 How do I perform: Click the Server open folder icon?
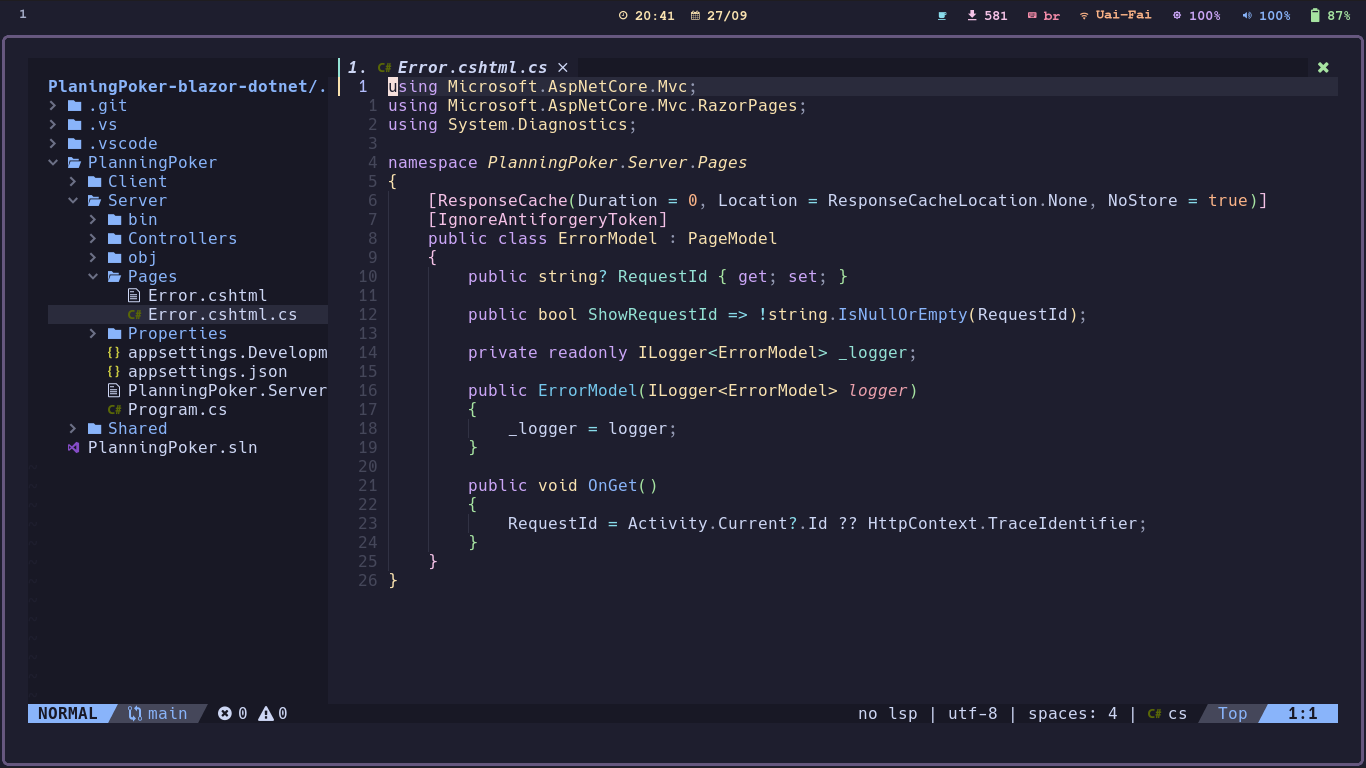(94, 201)
